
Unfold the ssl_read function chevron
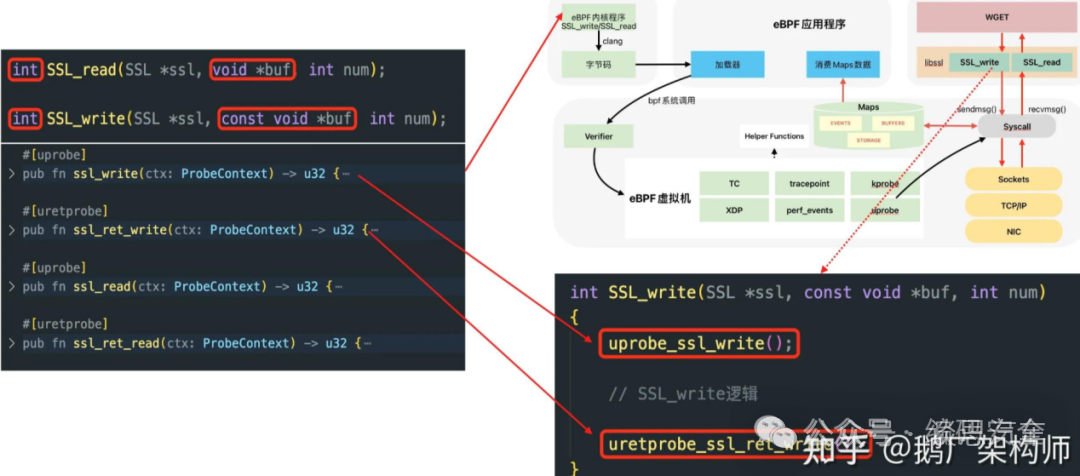click(x=11, y=287)
